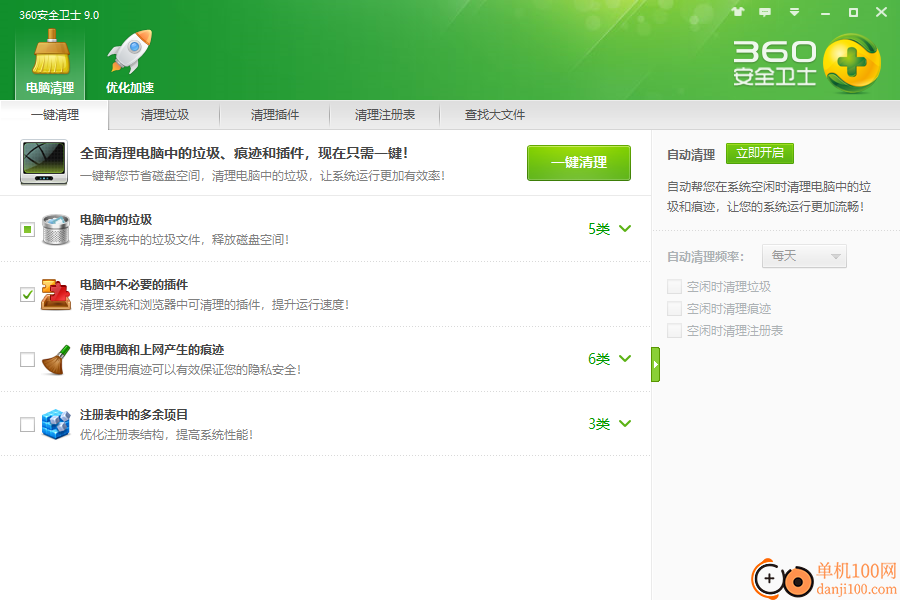Switch to the 清理垃圾 tab
Screen dimensions: 900x600
coord(165,115)
